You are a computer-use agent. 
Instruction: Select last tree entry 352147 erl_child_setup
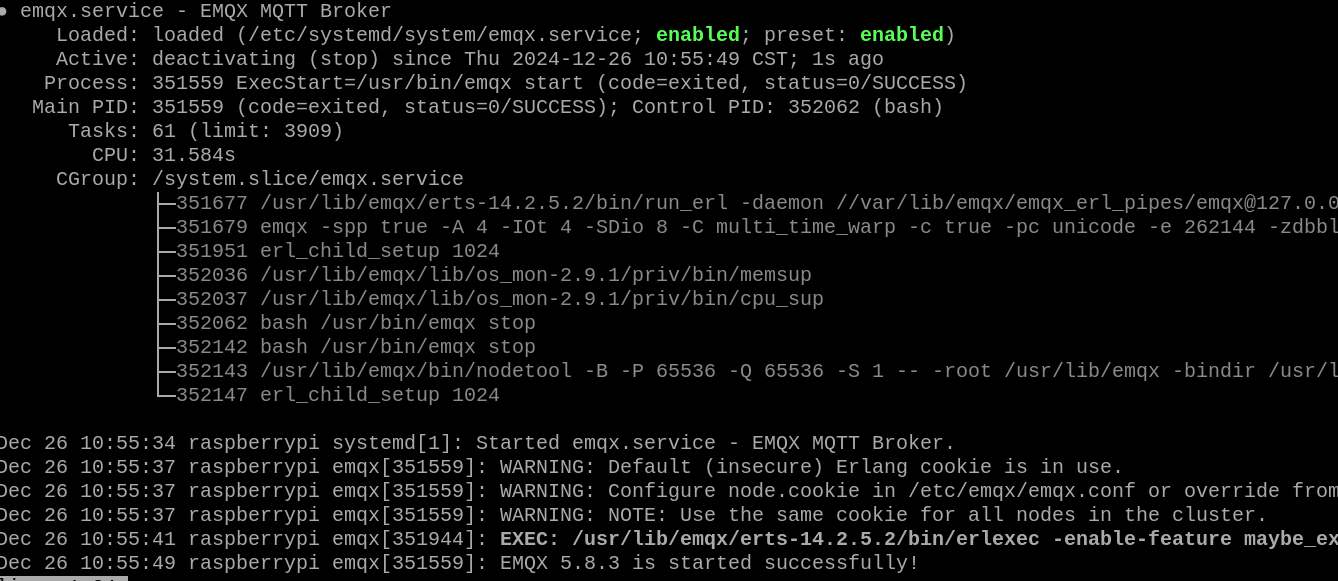click(337, 395)
